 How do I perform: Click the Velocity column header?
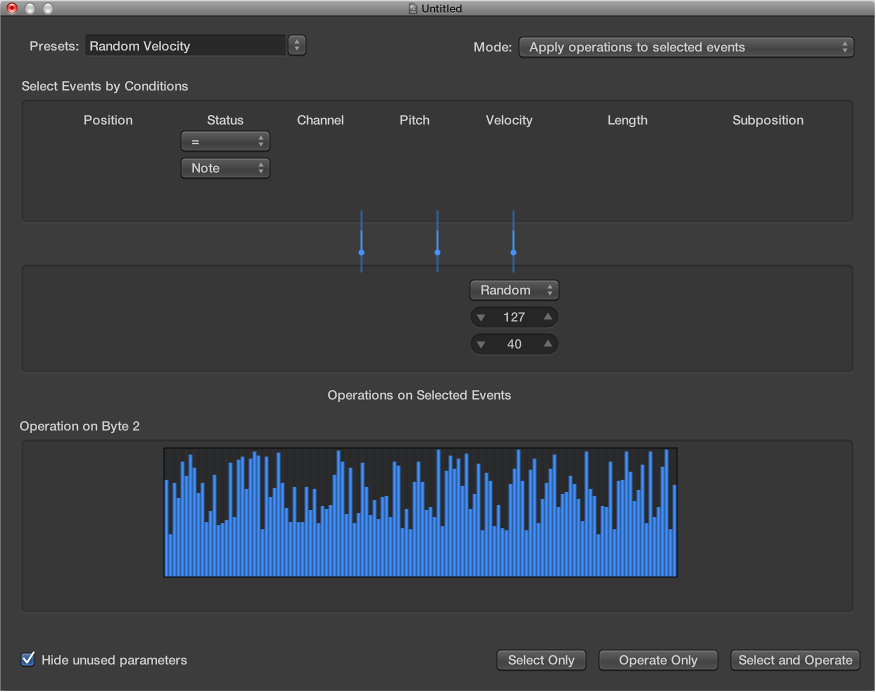click(509, 120)
